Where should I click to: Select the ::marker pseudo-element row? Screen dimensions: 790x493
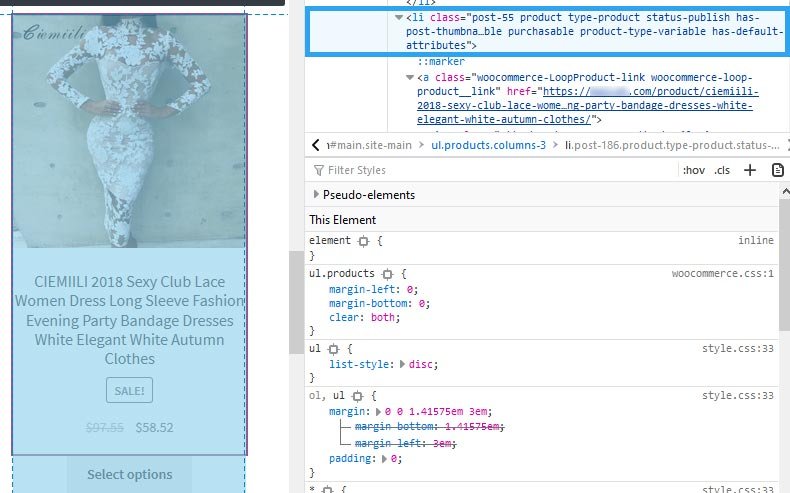click(441, 61)
